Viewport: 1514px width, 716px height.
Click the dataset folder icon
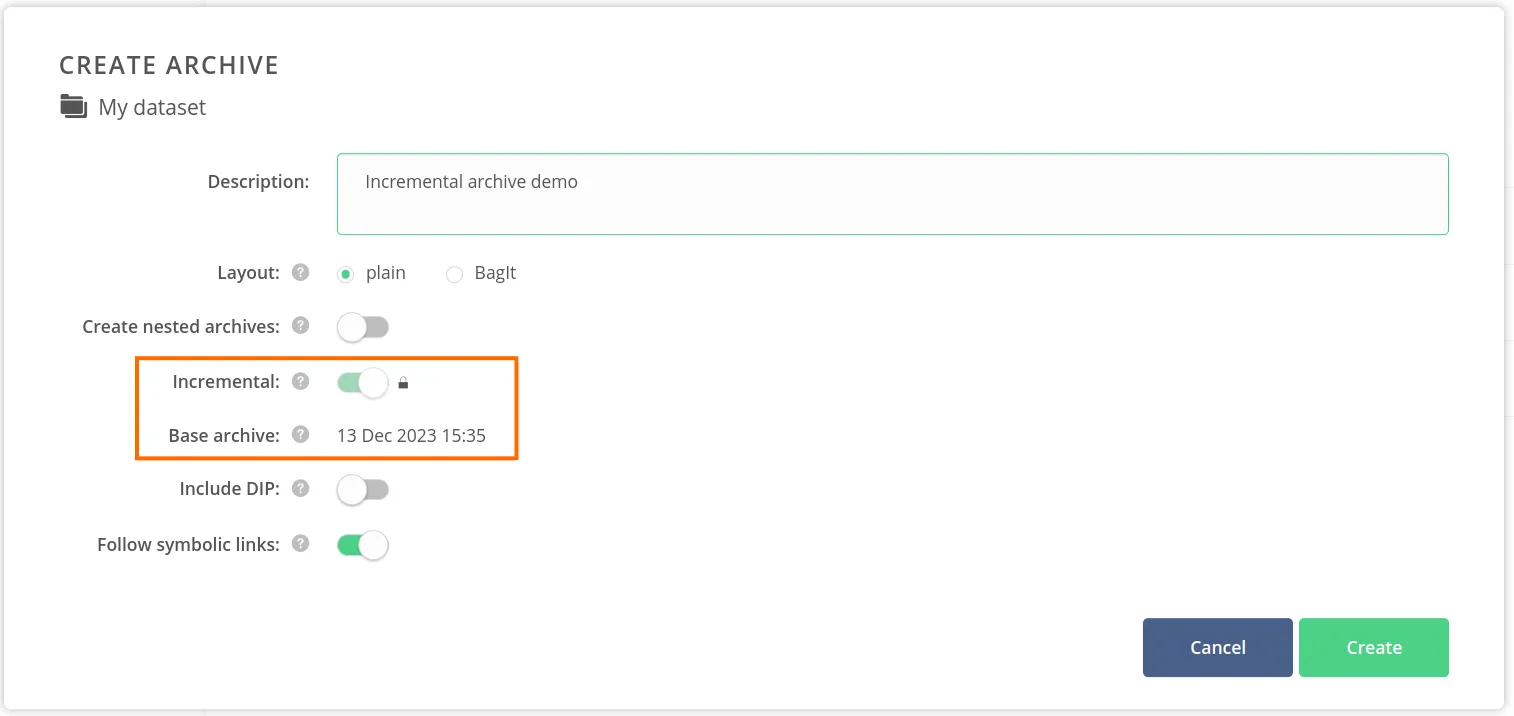click(x=73, y=106)
